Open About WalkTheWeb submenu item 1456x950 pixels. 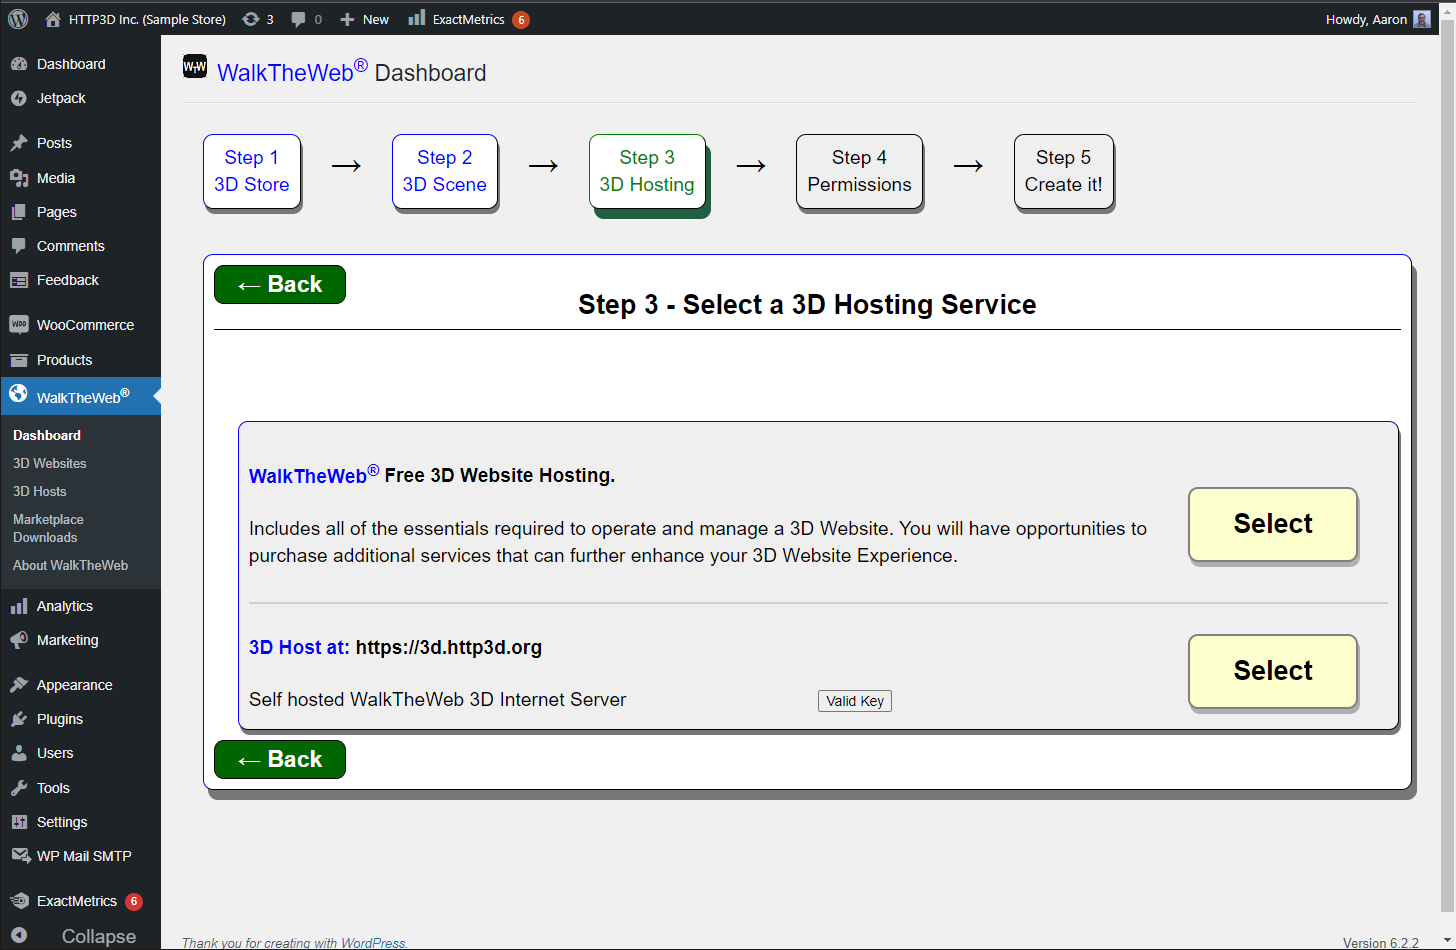[x=70, y=565]
